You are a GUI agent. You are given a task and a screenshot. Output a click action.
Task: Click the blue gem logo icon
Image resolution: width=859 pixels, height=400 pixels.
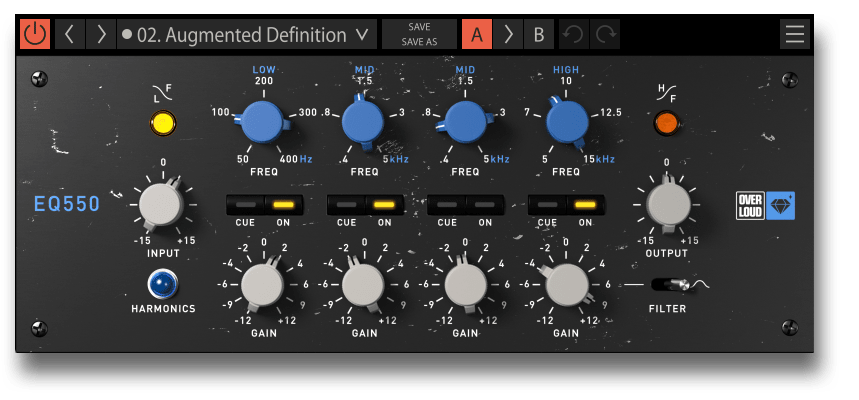click(780, 206)
